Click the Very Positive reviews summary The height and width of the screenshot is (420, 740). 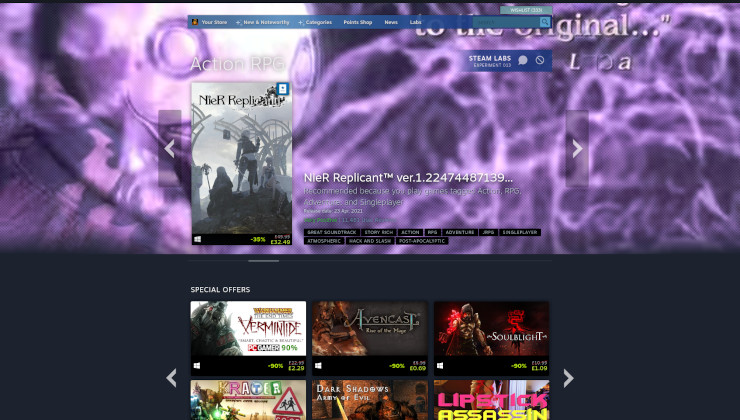[x=349, y=220]
